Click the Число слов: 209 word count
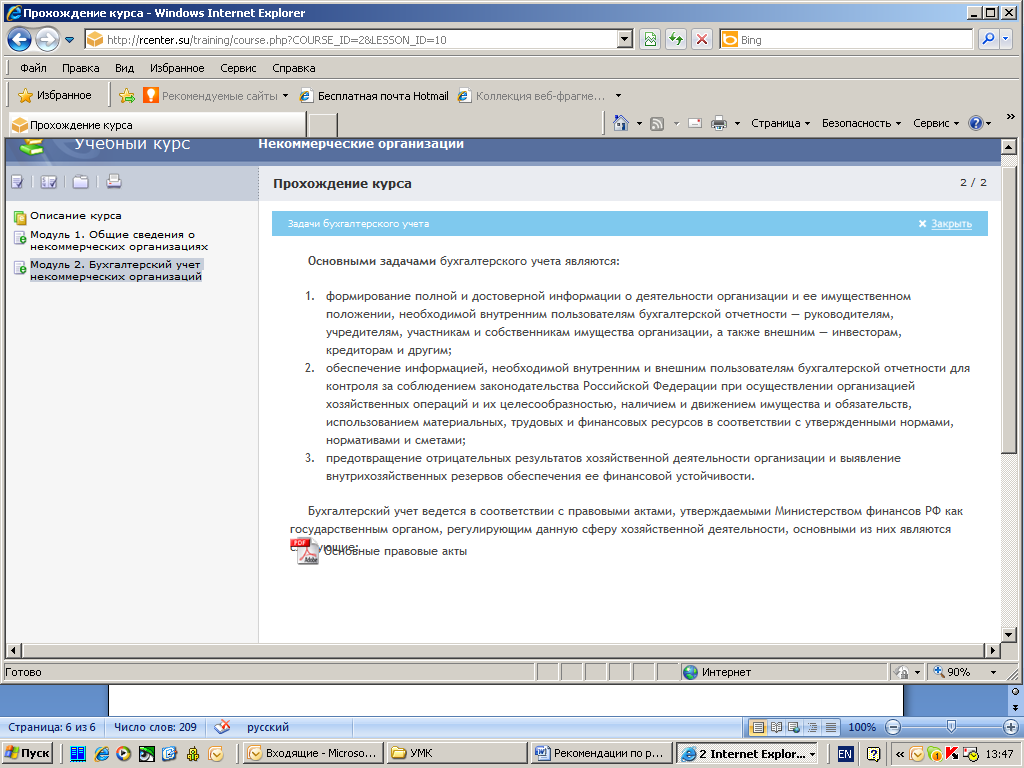 point(155,727)
